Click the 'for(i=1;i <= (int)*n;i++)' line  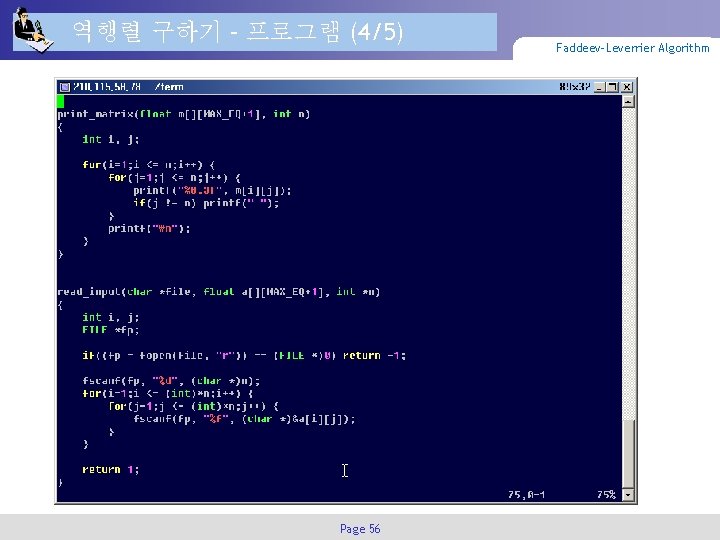[x=168, y=394]
